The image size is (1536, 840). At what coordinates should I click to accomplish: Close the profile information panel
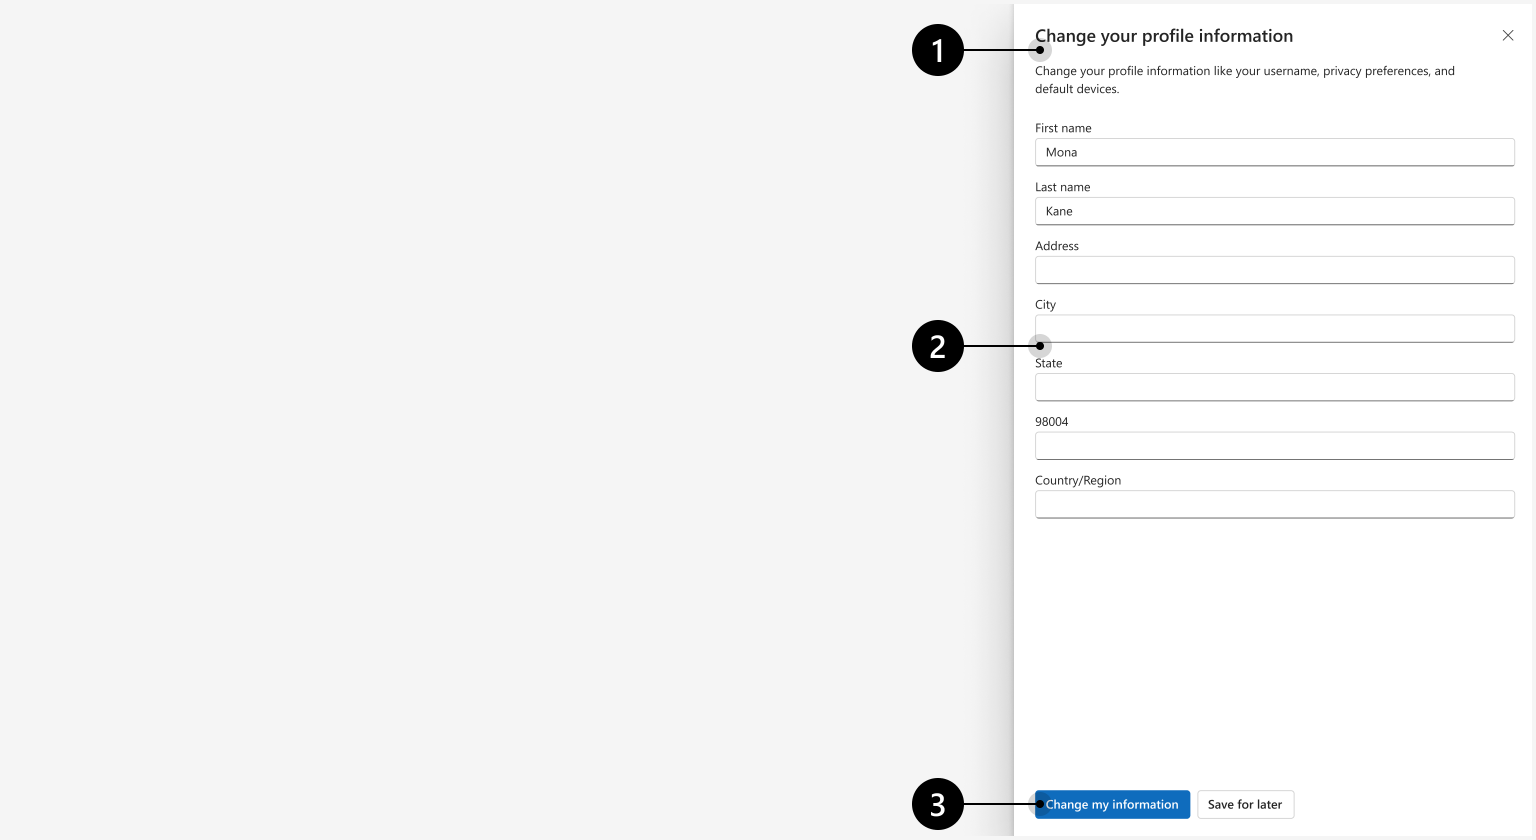pyautogui.click(x=1508, y=36)
